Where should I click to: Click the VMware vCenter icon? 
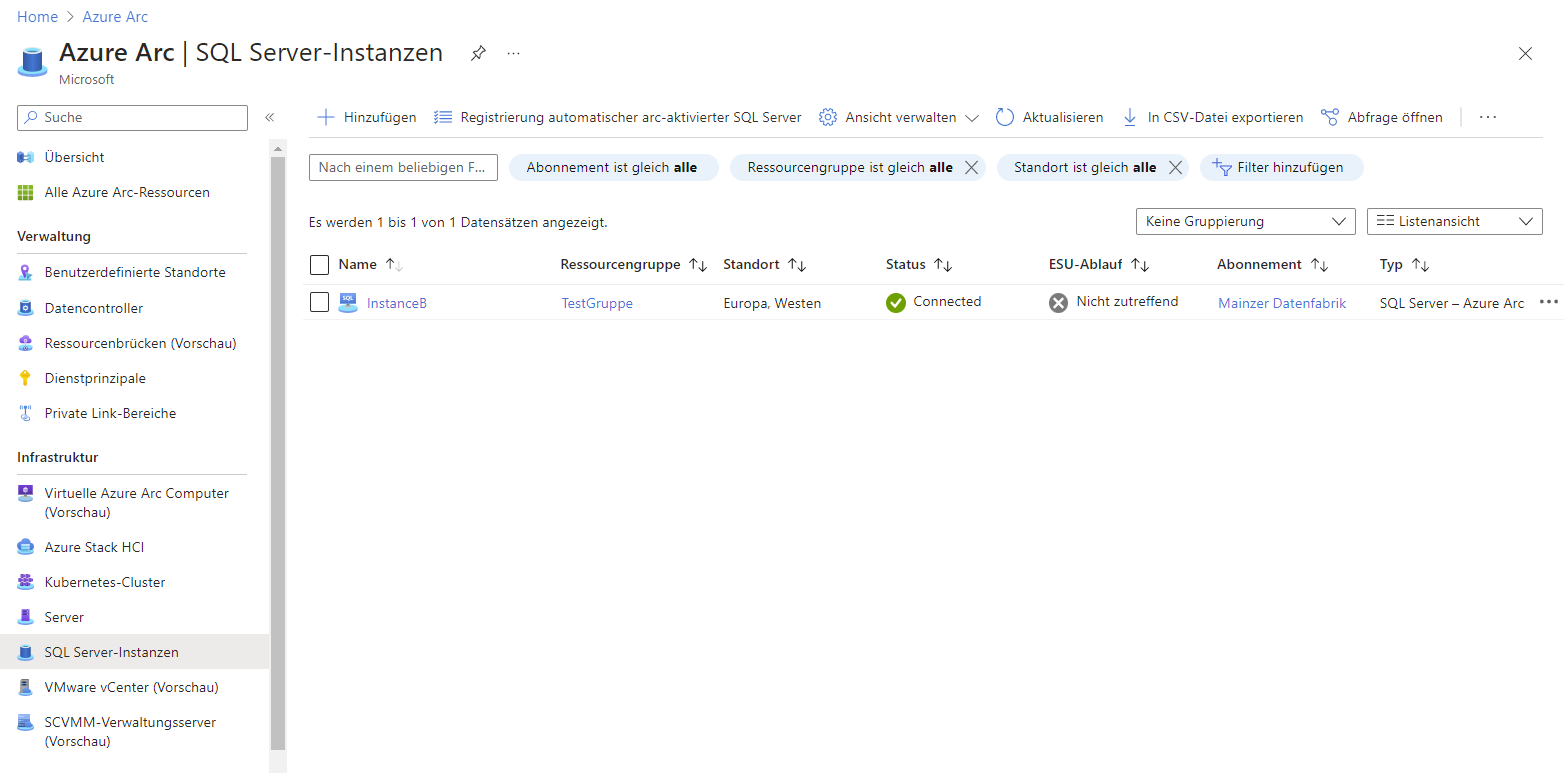click(x=26, y=687)
